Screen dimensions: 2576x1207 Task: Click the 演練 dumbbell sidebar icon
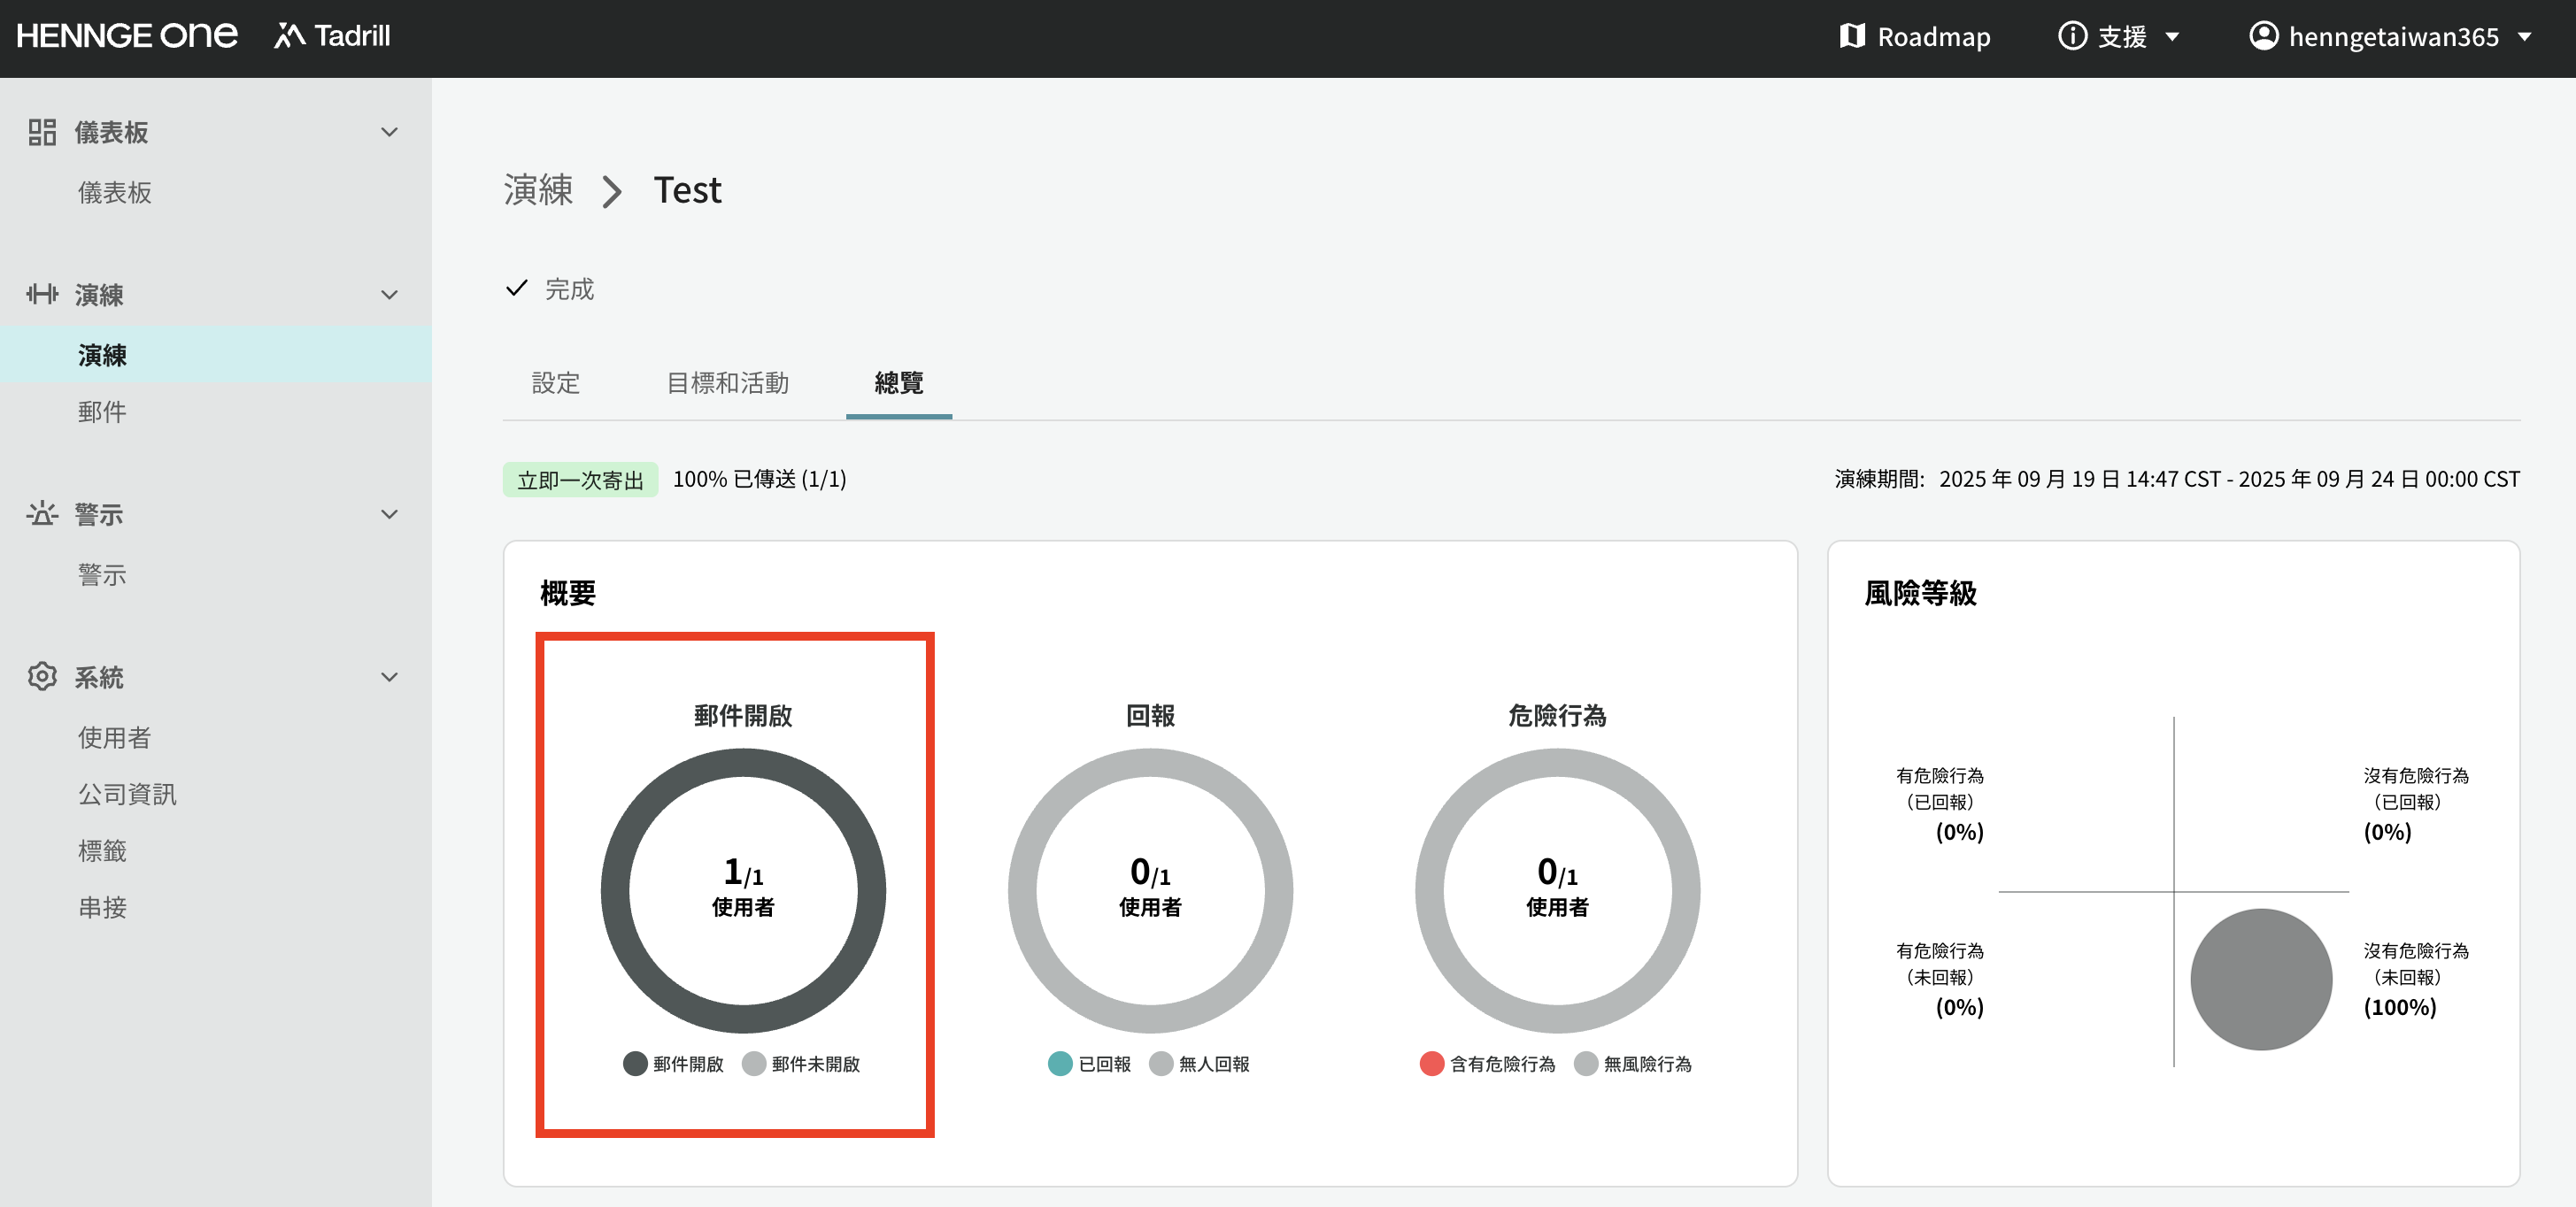pyautogui.click(x=42, y=294)
